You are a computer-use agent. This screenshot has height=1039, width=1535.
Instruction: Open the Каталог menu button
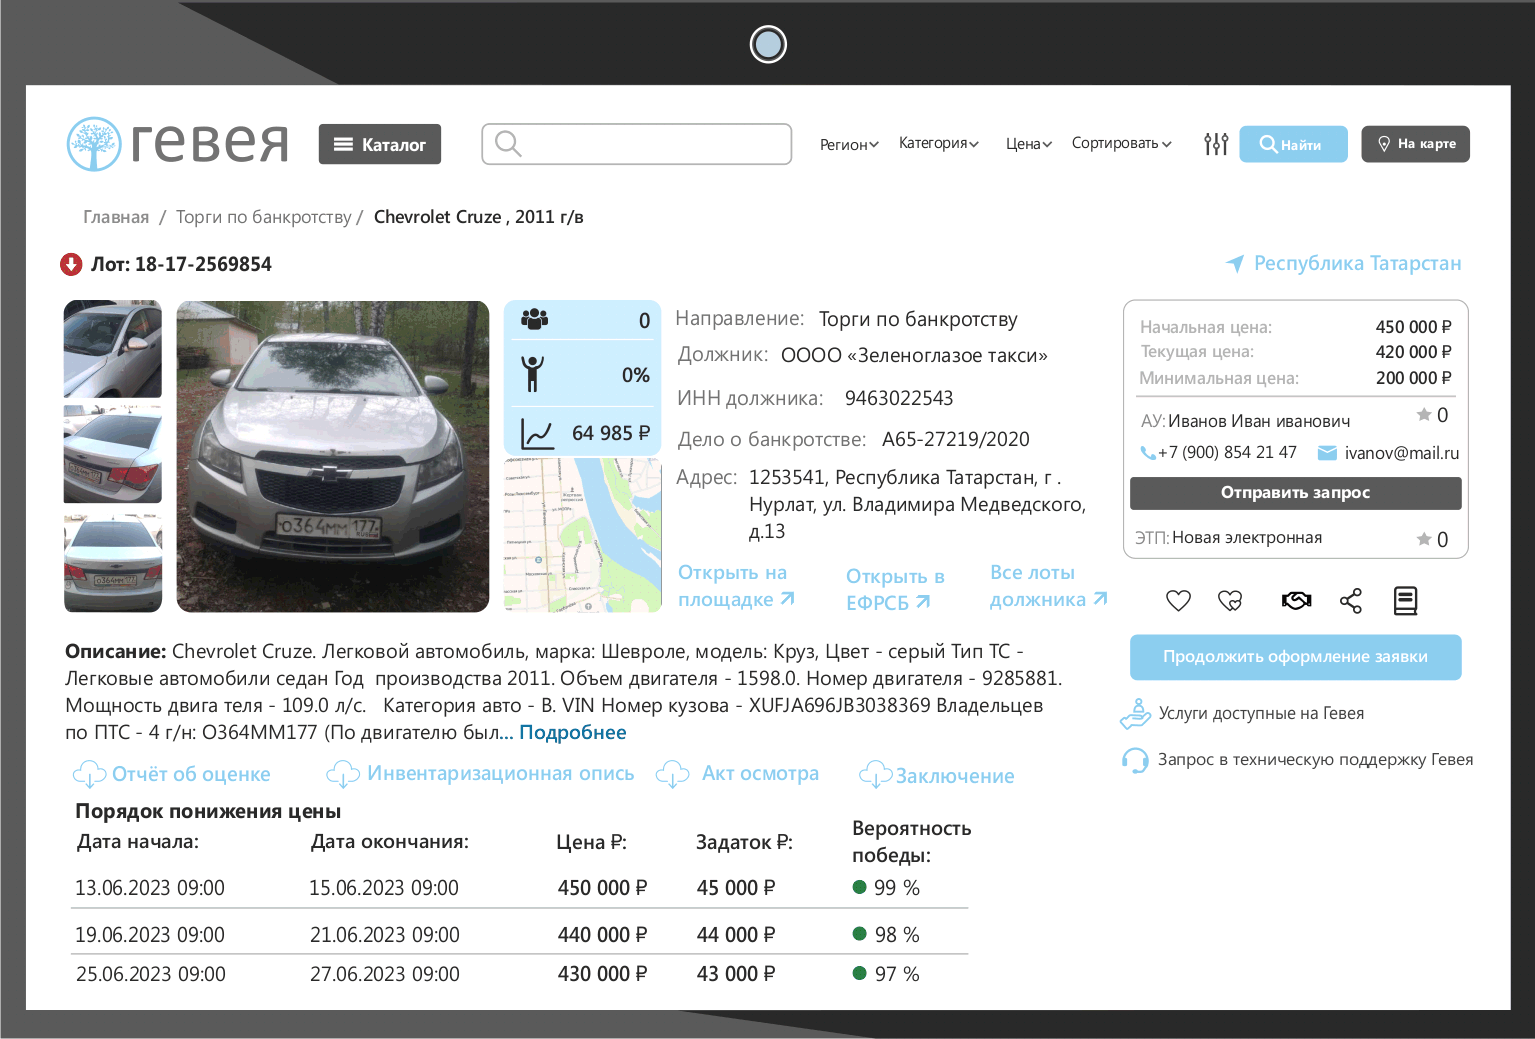pos(380,144)
